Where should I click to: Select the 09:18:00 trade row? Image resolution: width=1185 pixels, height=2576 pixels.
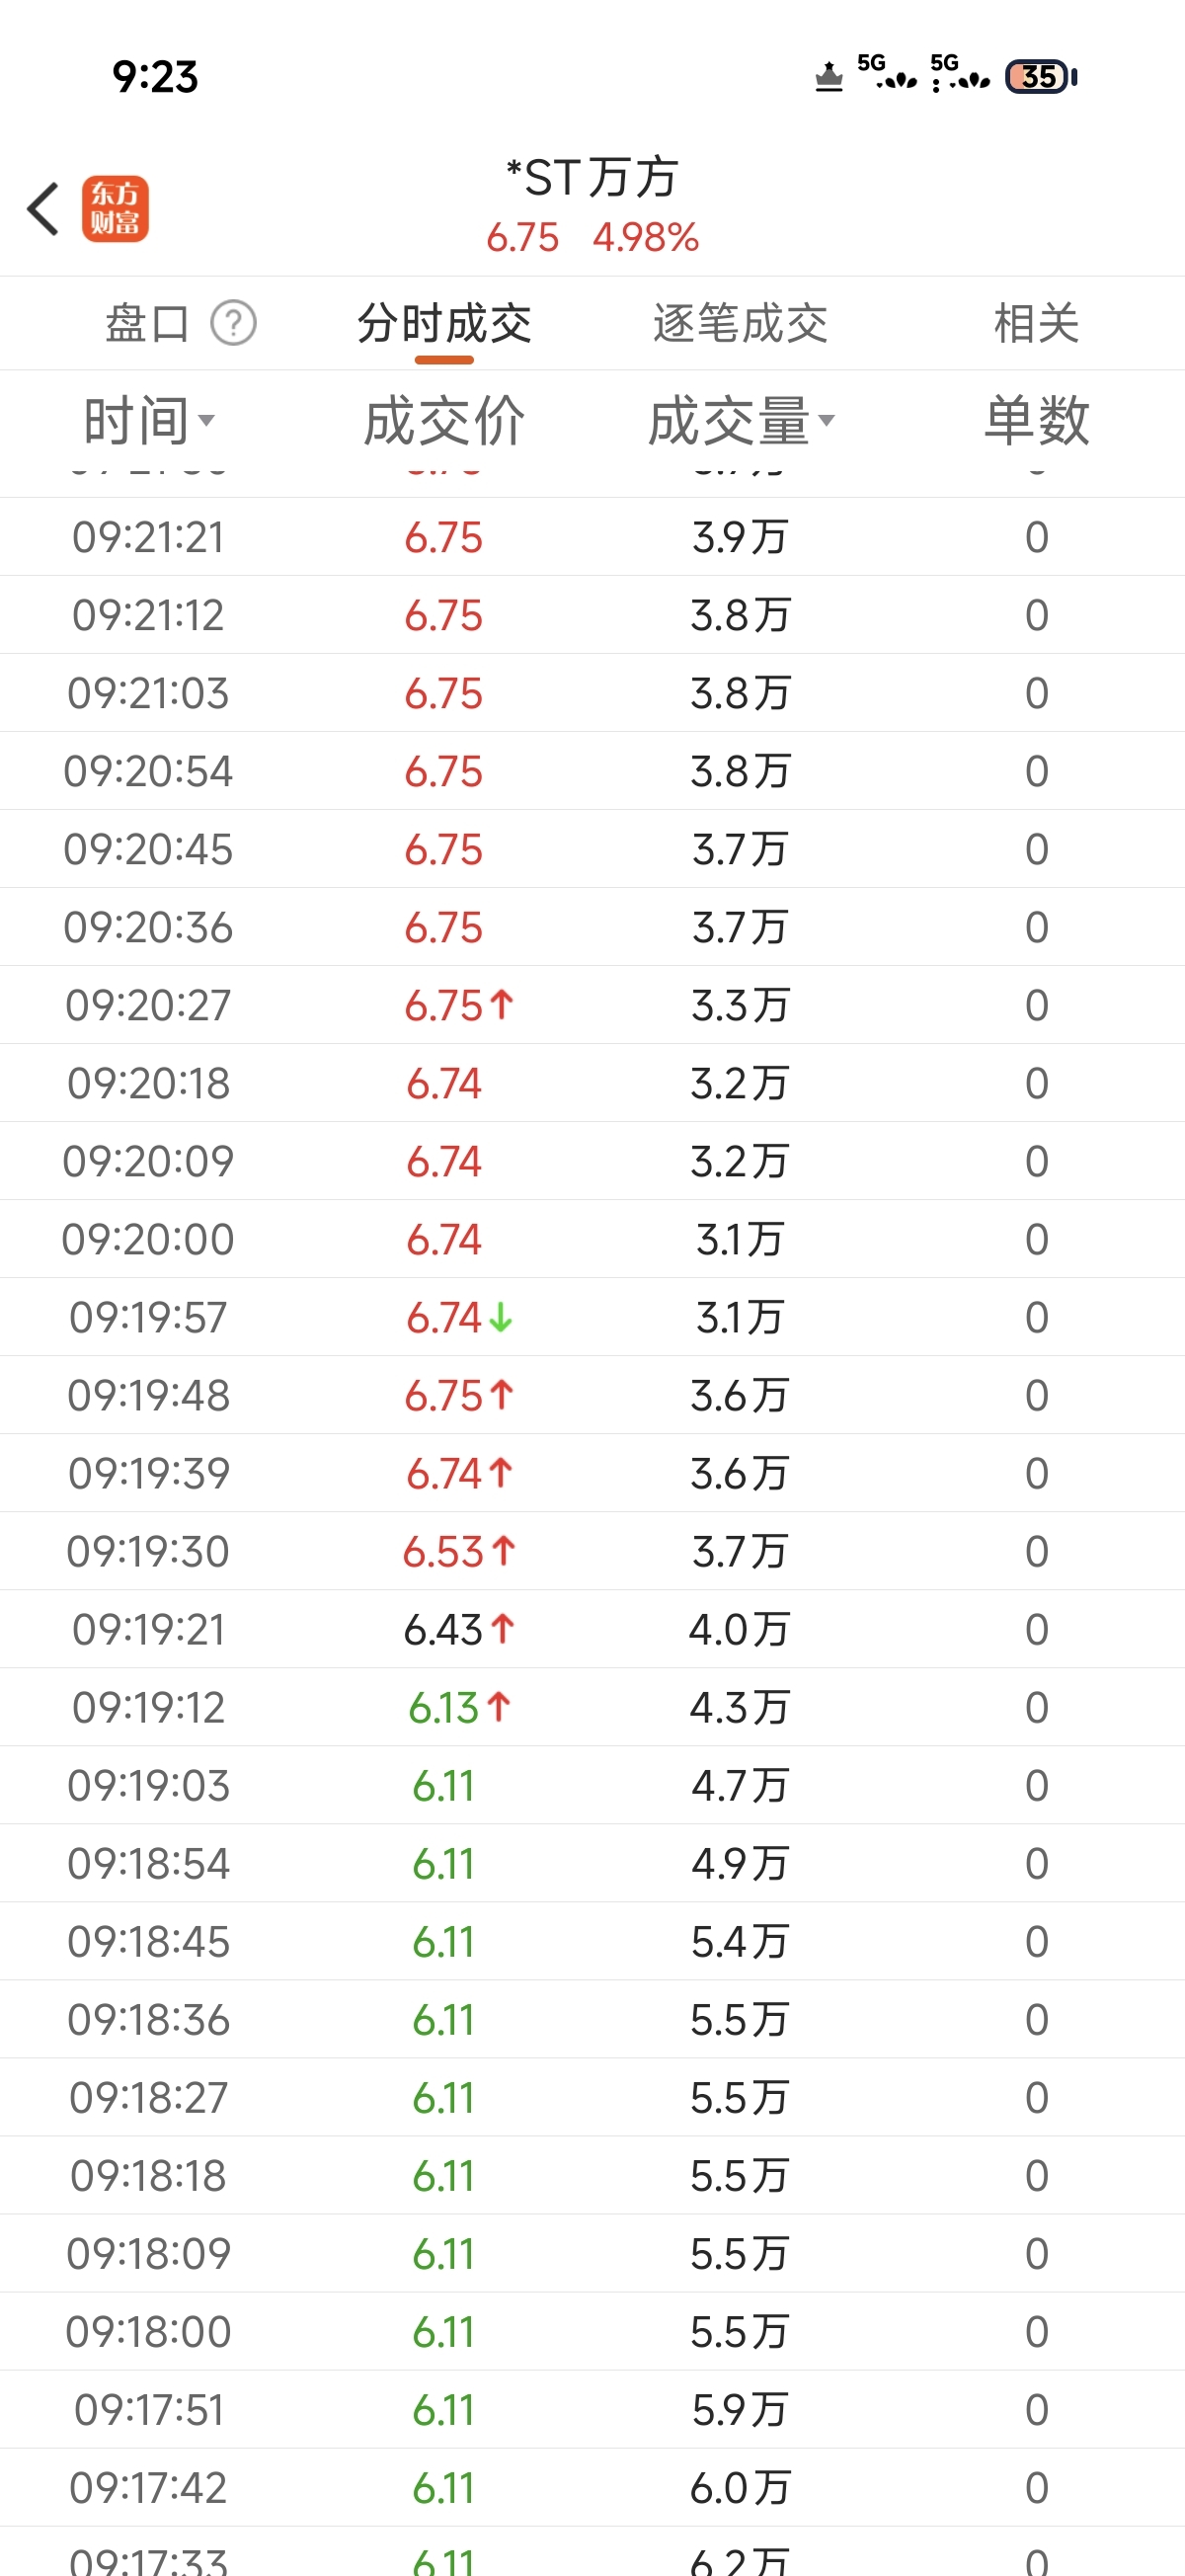pyautogui.click(x=592, y=2331)
